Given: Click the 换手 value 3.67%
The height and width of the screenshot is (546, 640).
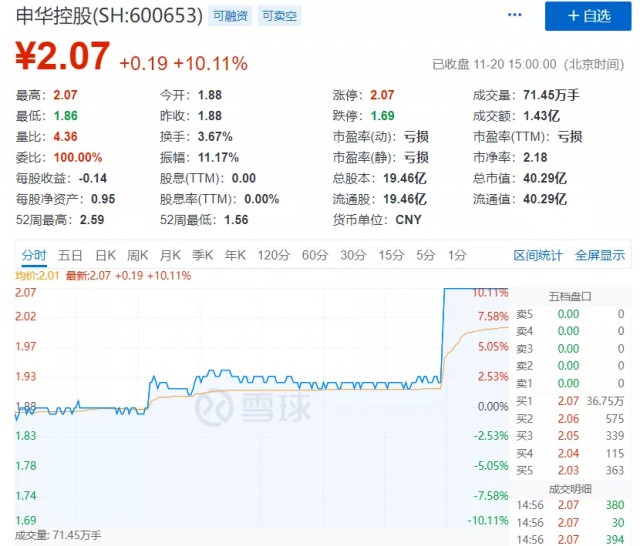Looking at the screenshot, I should 215,137.
